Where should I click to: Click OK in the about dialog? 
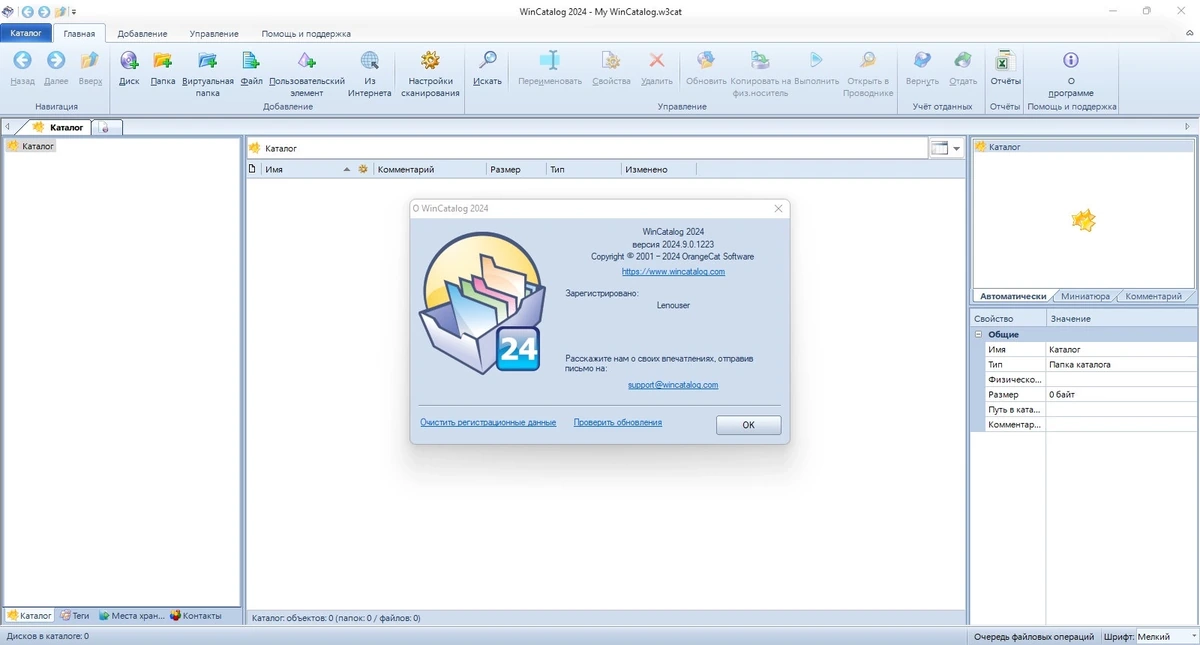[748, 425]
